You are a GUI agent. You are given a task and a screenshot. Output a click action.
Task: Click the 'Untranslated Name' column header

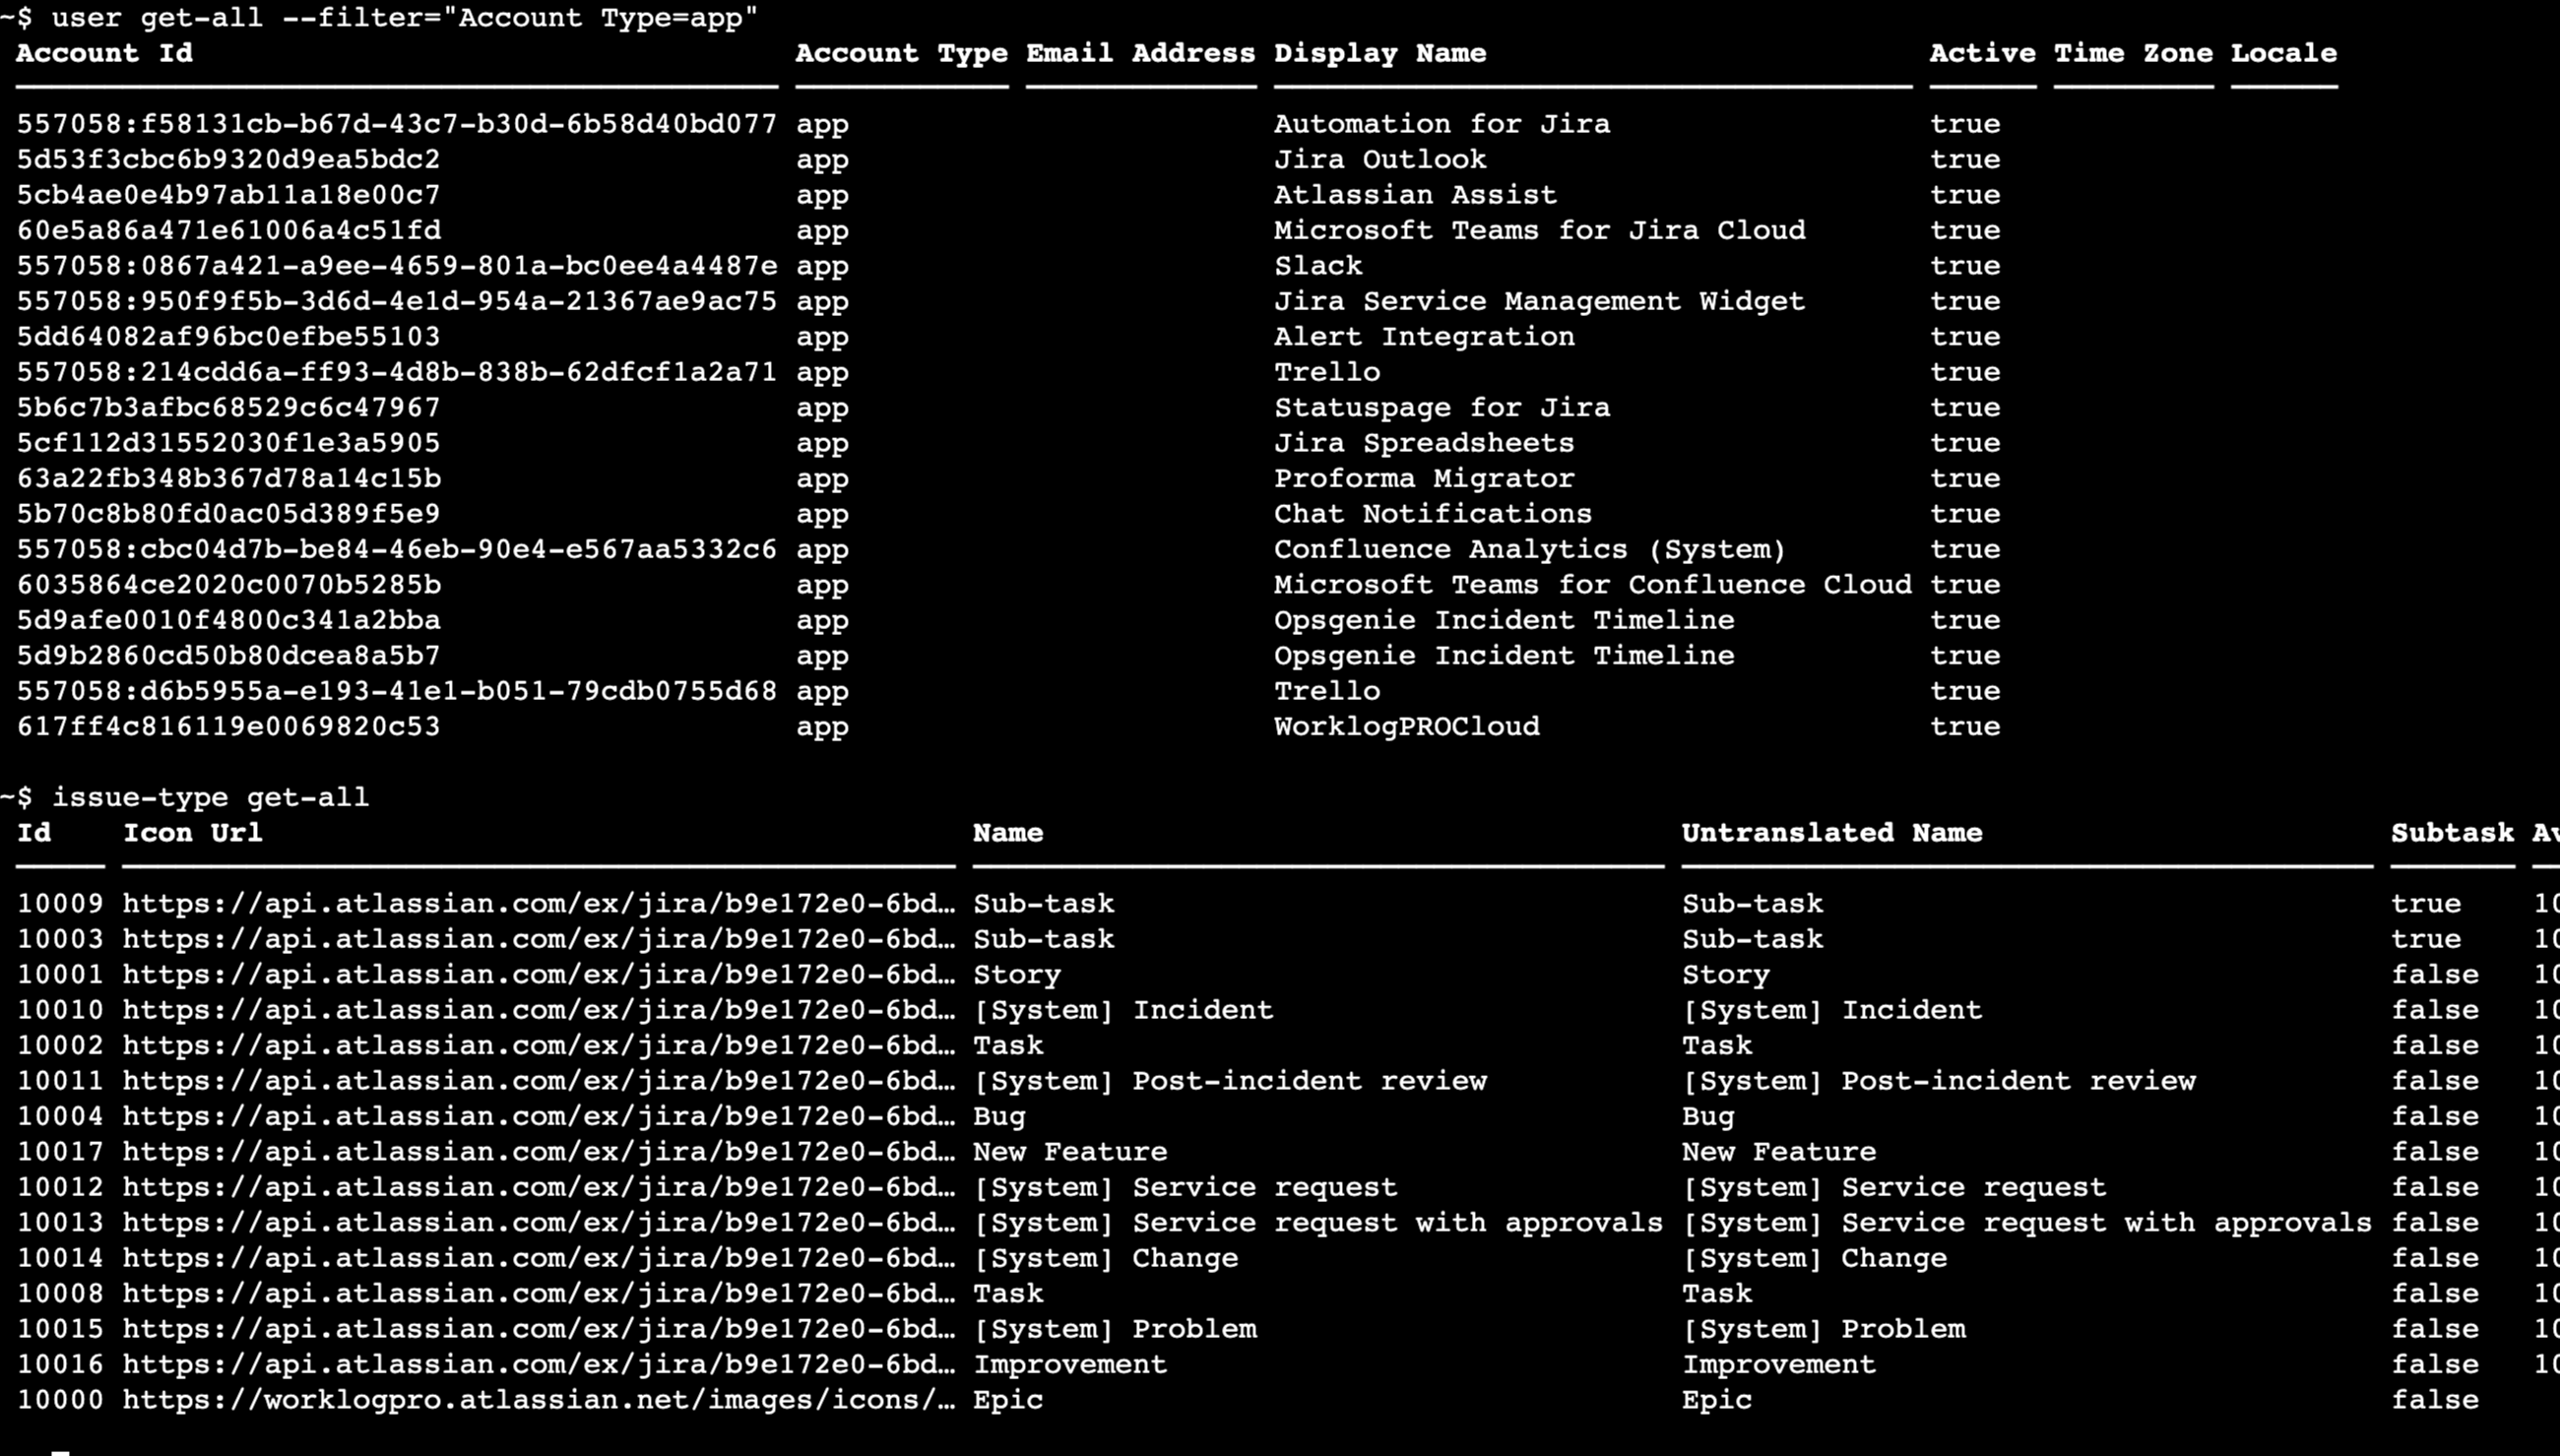pyautogui.click(x=1831, y=833)
